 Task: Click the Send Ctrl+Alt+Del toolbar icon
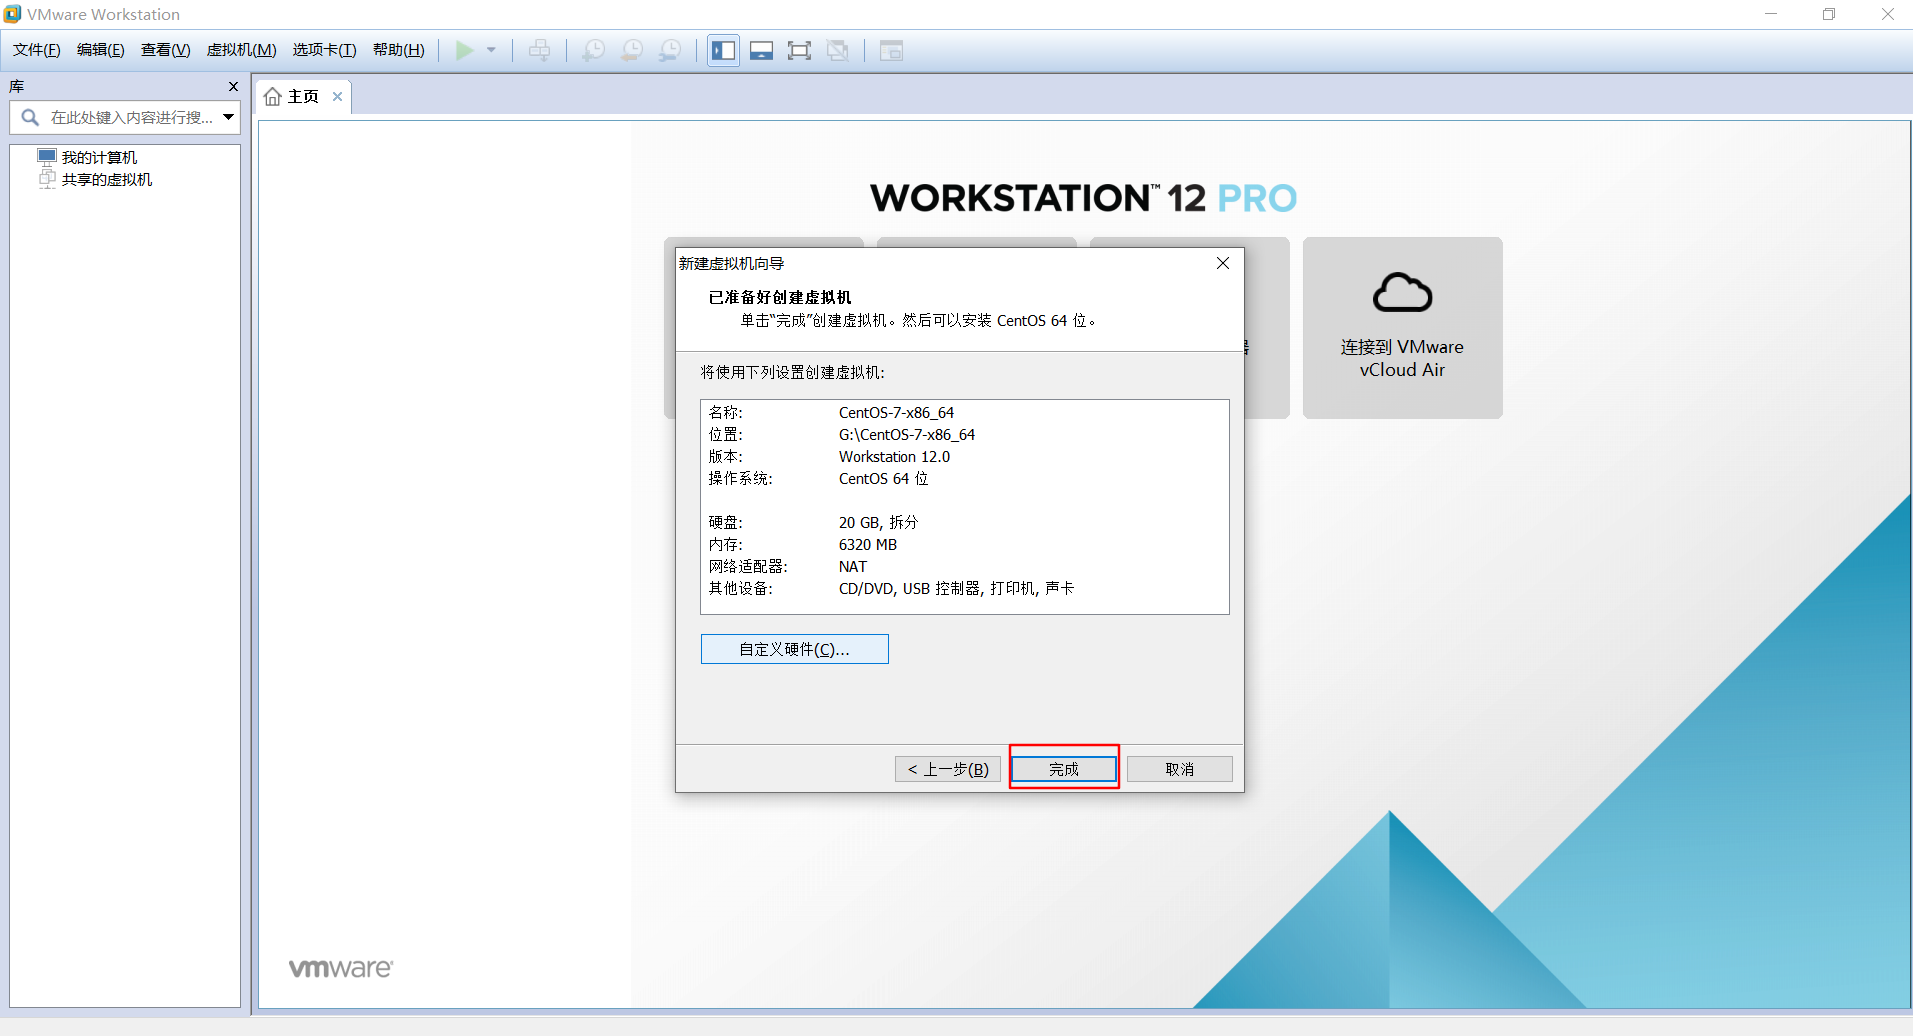[x=539, y=50]
